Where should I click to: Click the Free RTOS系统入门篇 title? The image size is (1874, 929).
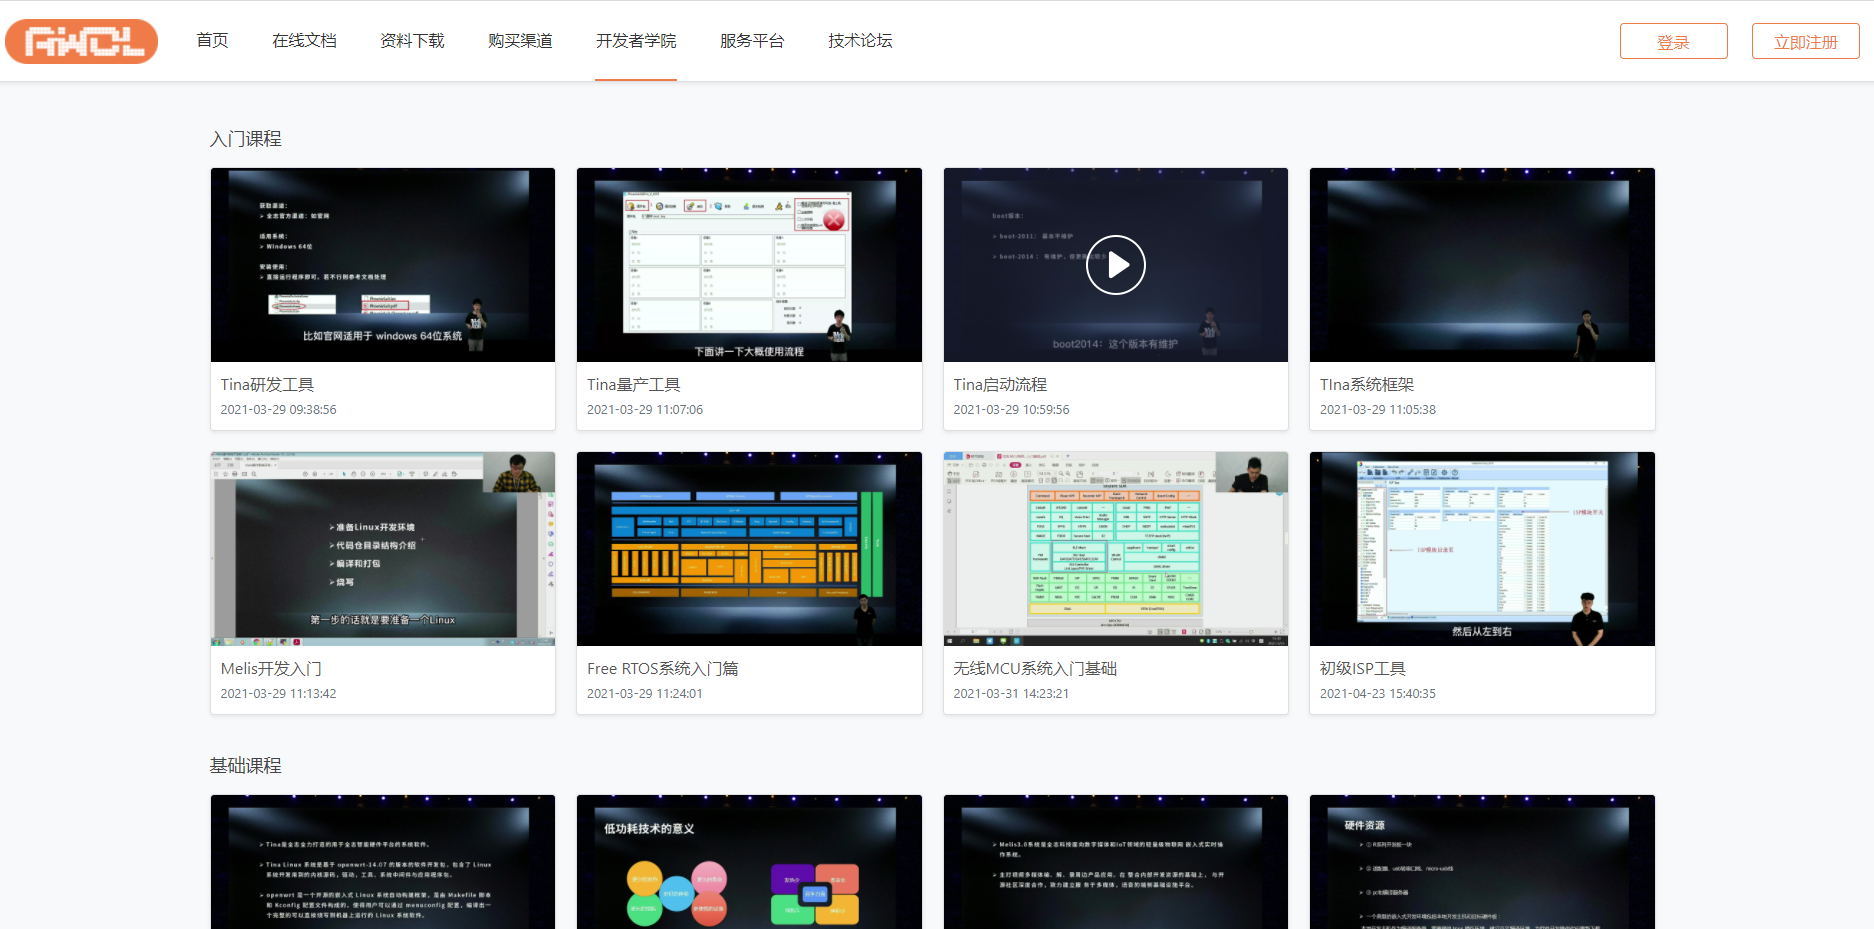pyautogui.click(x=662, y=669)
